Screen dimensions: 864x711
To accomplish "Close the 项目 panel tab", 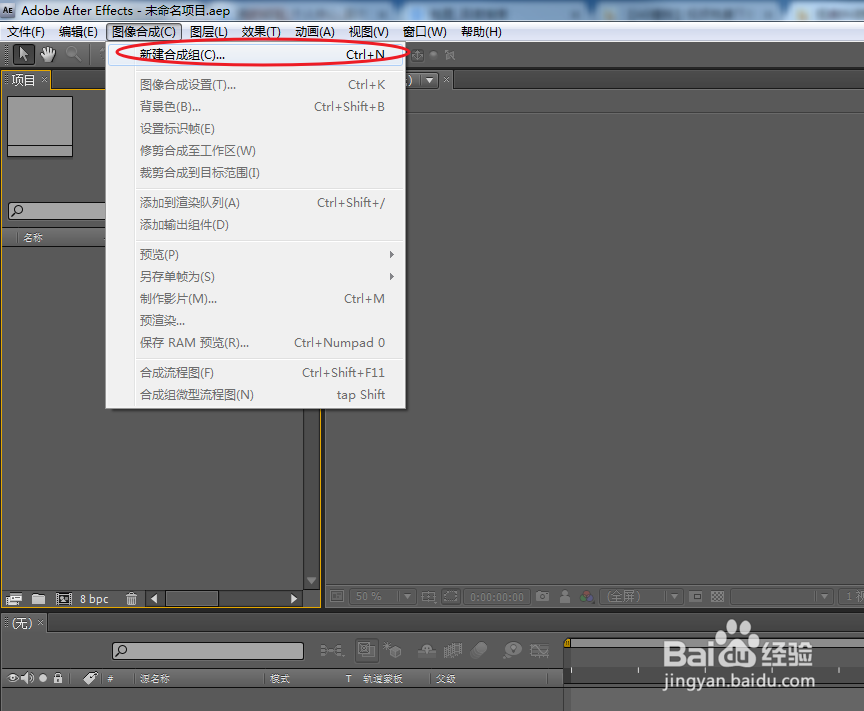I will [45, 80].
